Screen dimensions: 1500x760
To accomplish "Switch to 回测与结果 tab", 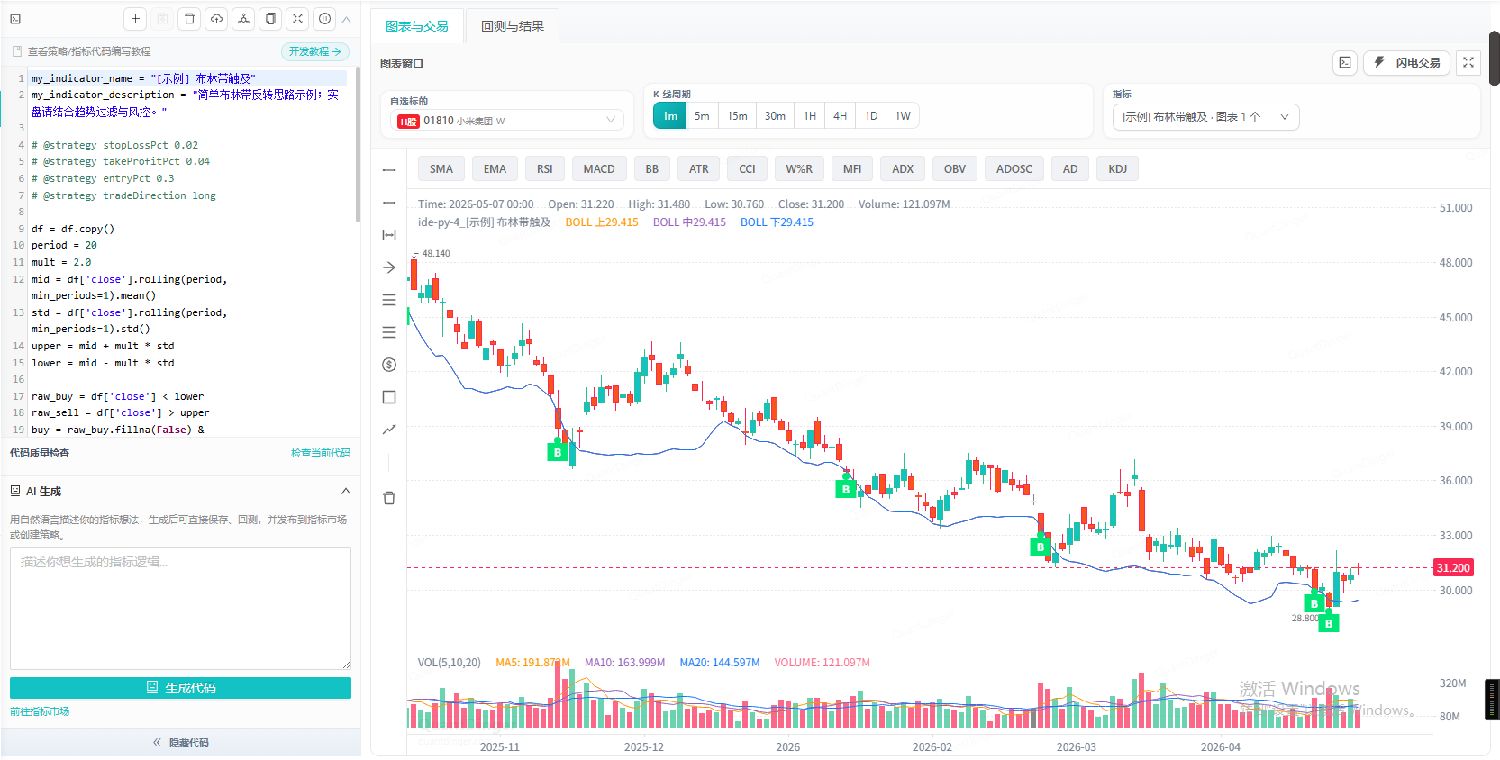I will point(512,27).
